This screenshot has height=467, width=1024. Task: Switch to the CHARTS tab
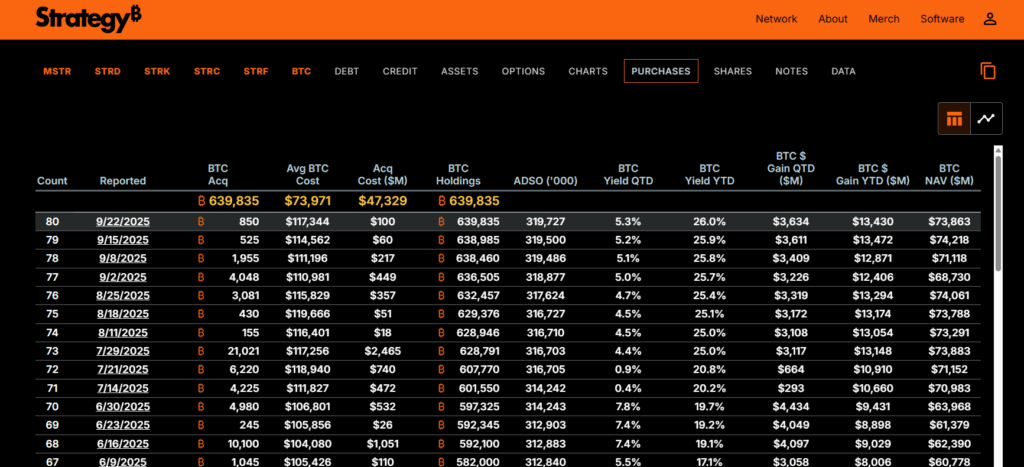(x=588, y=71)
